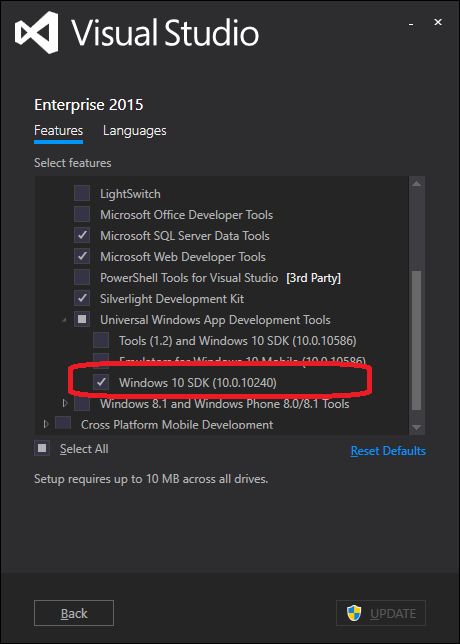The image size is (460, 644).
Task: Toggle Universal Windows App Development Tools checkbox
Action: pyautogui.click(x=82, y=319)
